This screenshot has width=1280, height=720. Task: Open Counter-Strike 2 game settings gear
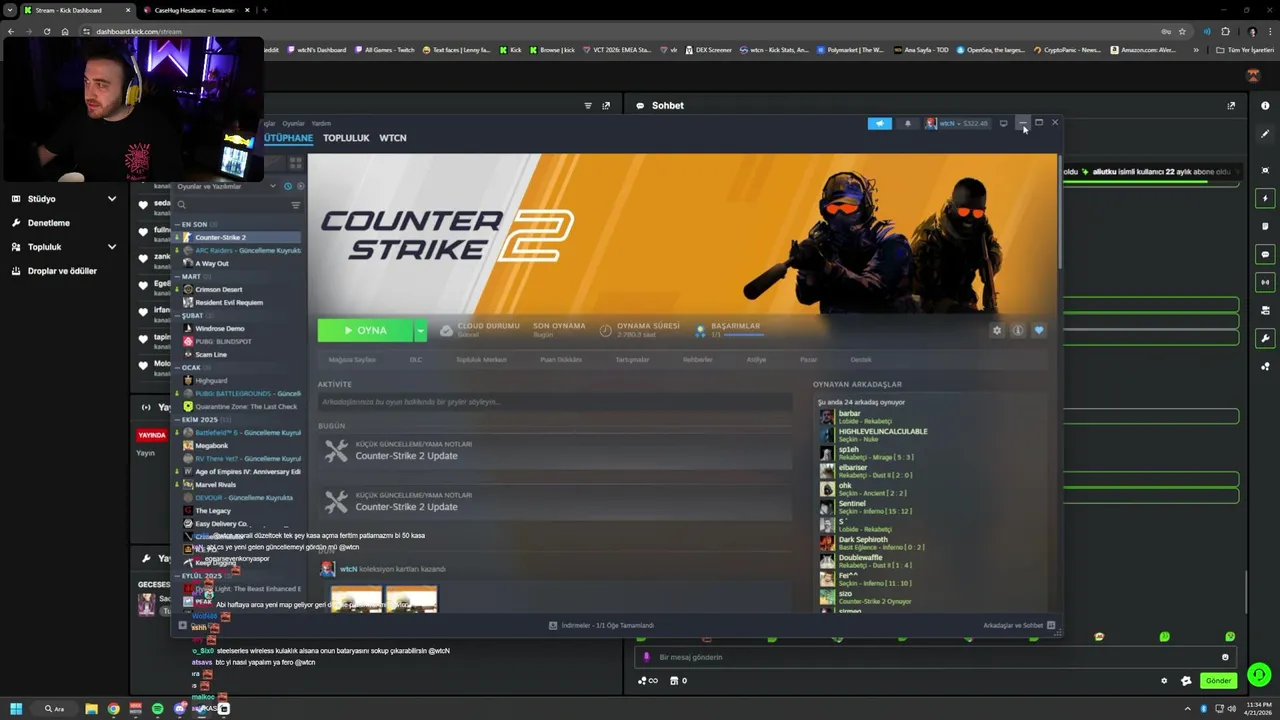coord(996,330)
